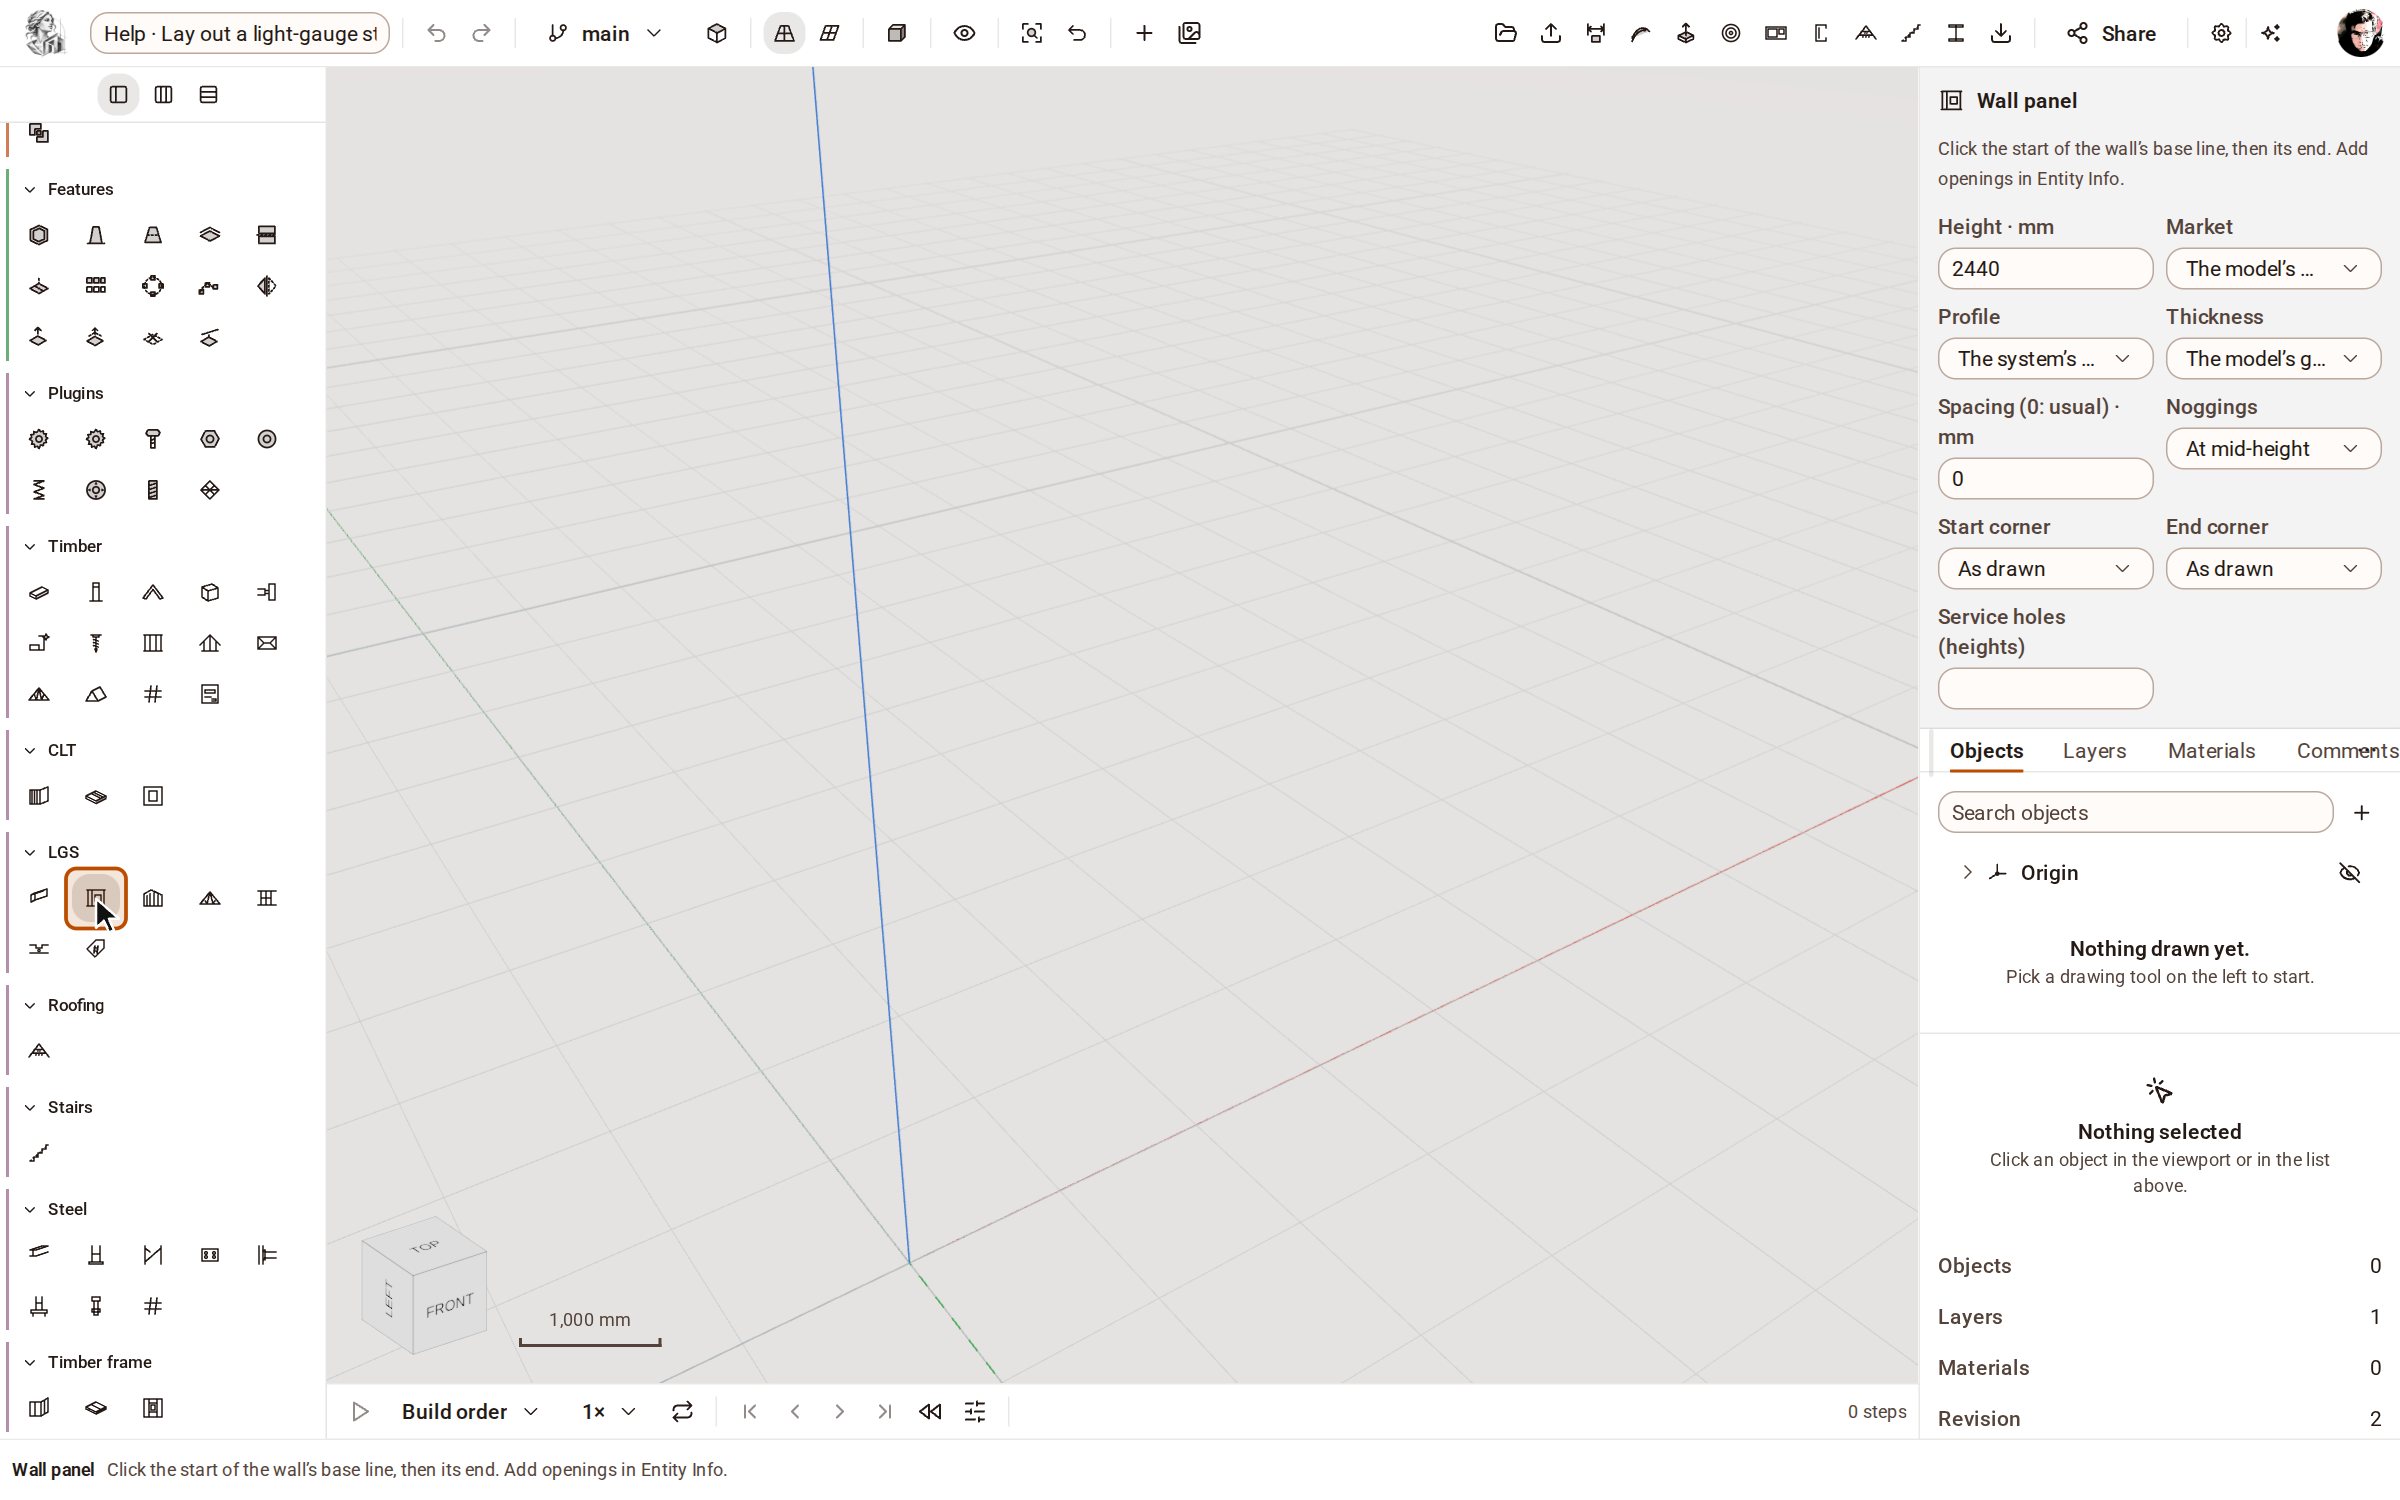The height and width of the screenshot is (1500, 2400).
Task: Click the zoom-to-fit icon in toolbar
Action: point(1031,33)
